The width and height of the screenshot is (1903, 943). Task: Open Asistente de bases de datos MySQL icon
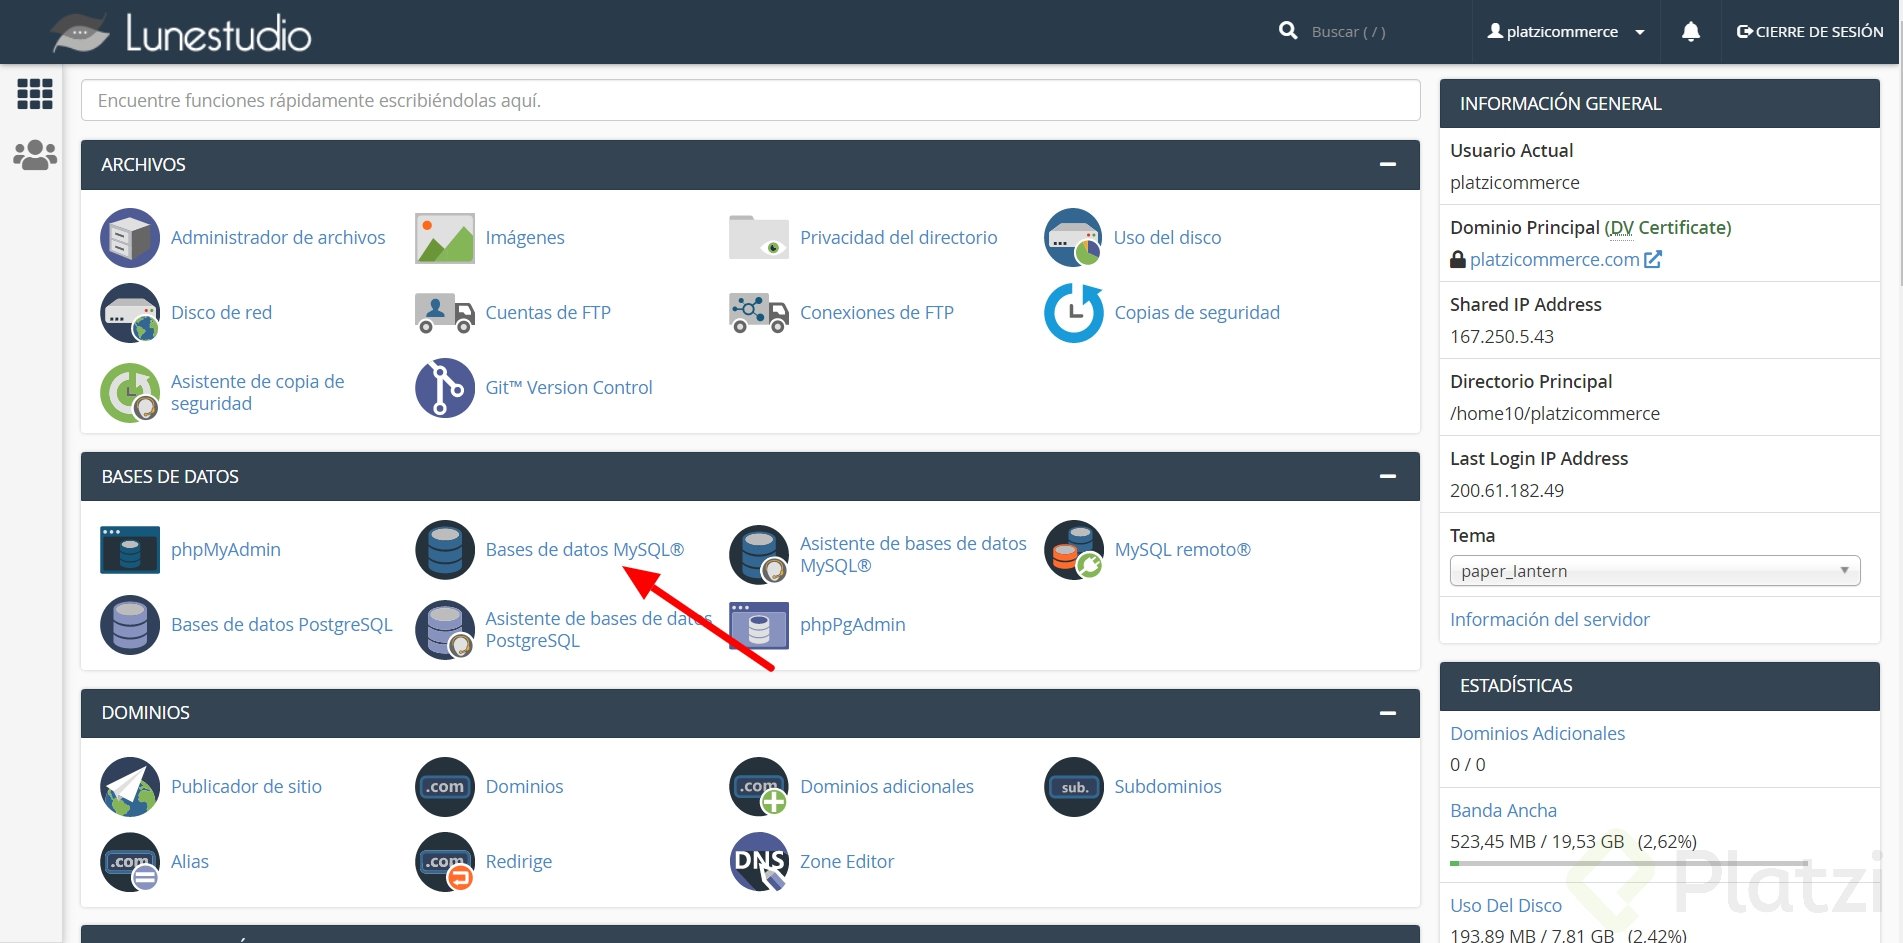click(759, 555)
